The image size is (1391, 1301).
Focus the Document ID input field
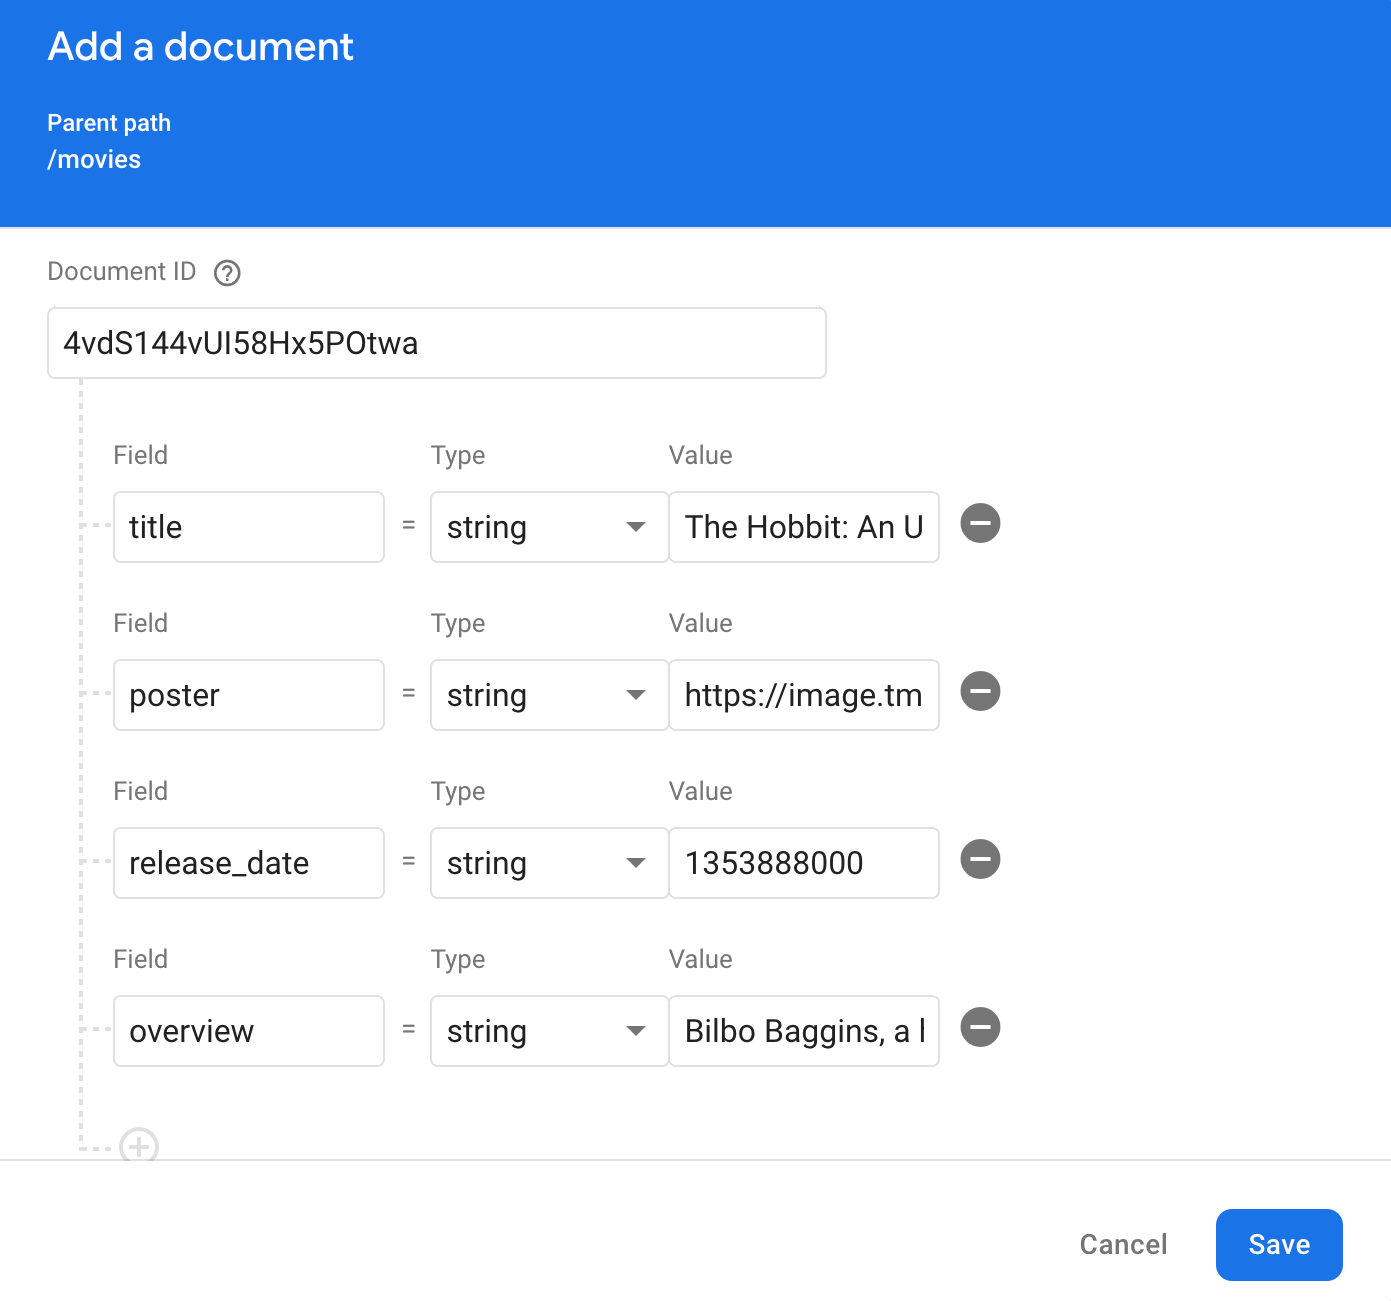pos(437,343)
